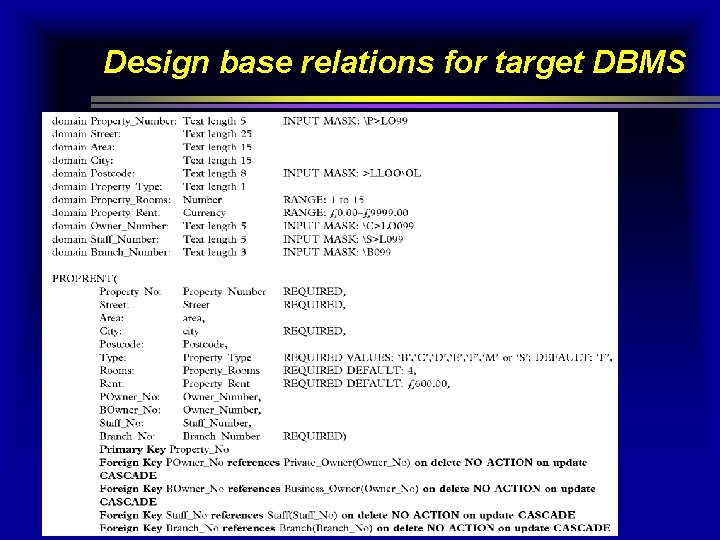Select the Foreign Key Branch_No references line
Viewport: 720px width, 540px height.
354,528
